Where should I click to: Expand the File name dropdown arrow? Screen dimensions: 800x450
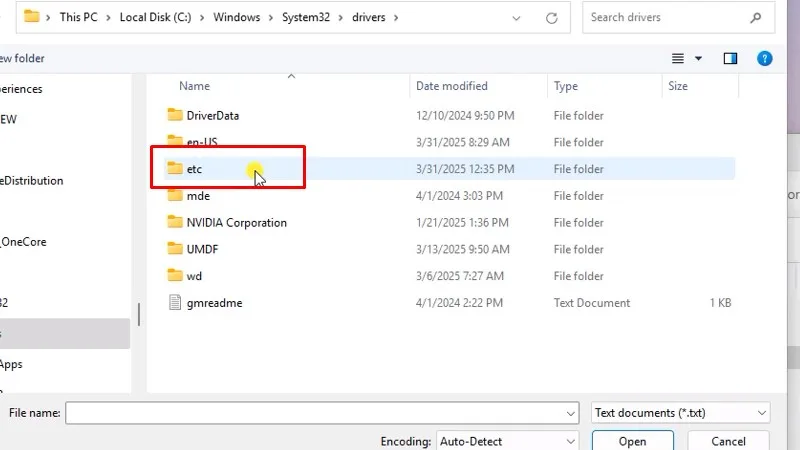[x=571, y=412]
